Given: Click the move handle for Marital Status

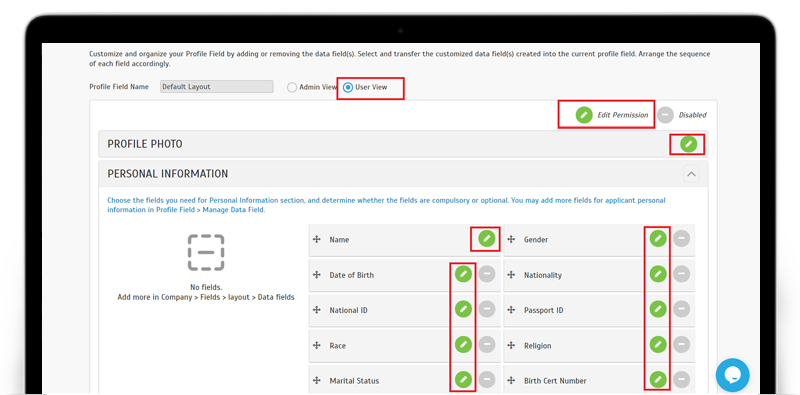Looking at the screenshot, I should (x=316, y=381).
